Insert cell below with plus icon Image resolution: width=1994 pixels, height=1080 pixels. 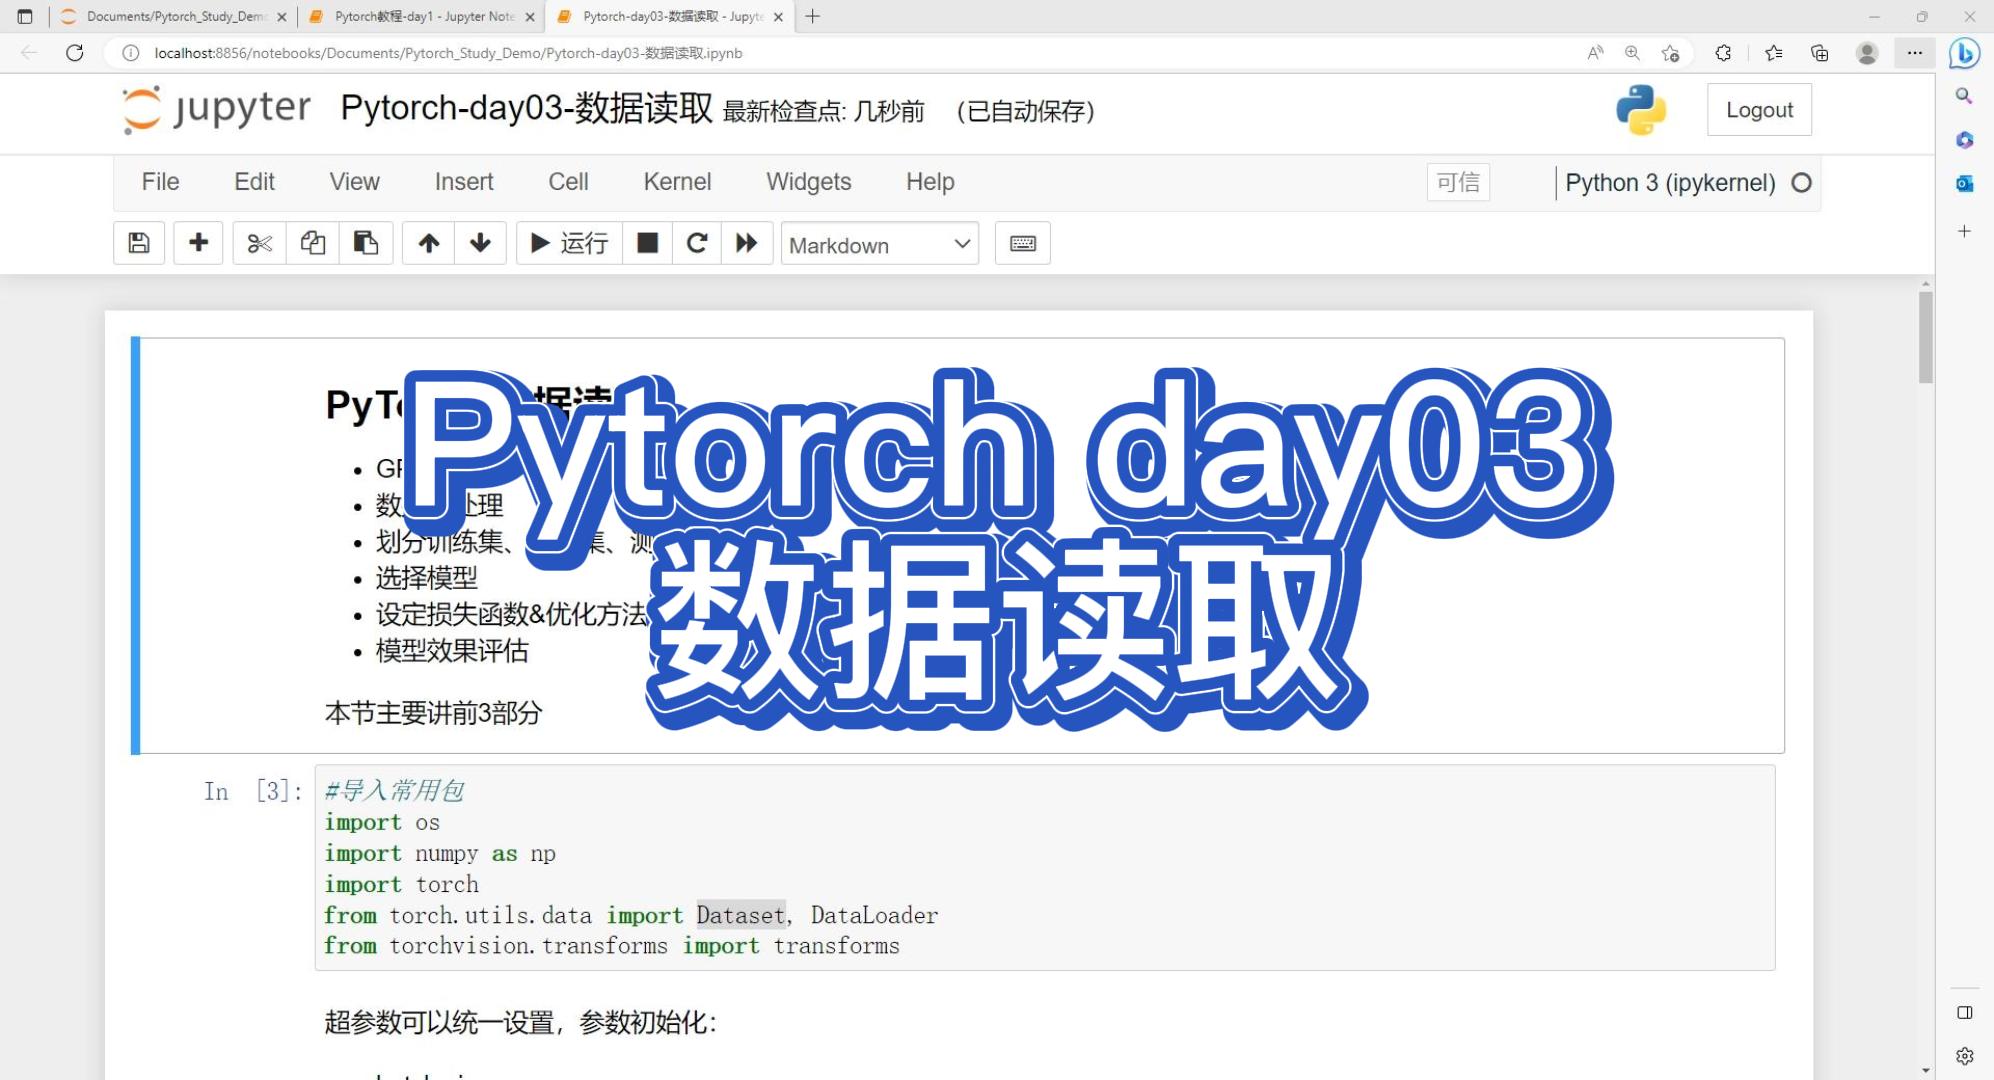(x=198, y=243)
